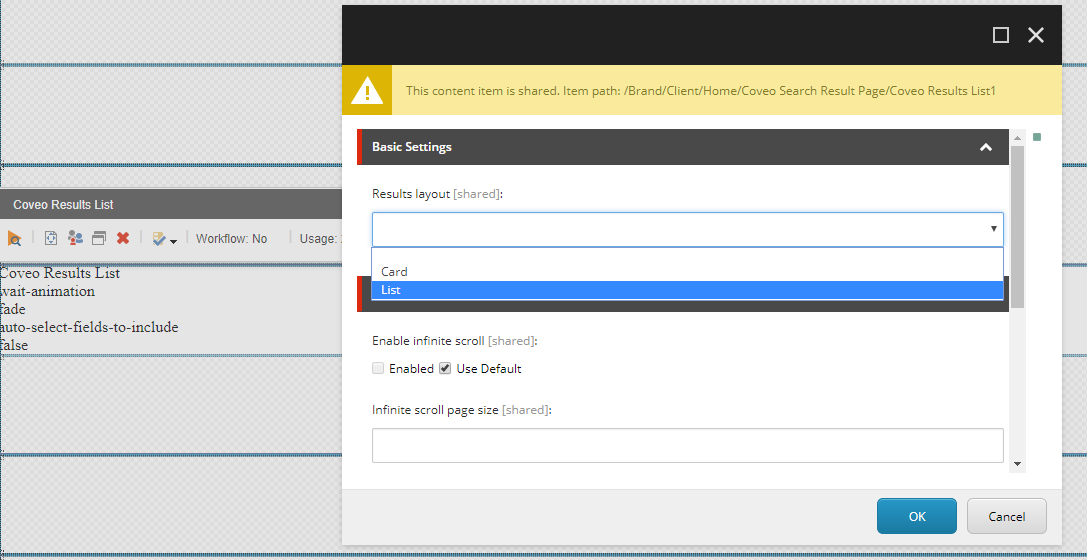The width and height of the screenshot is (1087, 560).
Task: Open the personalize component people icon
Action: click(x=75, y=238)
